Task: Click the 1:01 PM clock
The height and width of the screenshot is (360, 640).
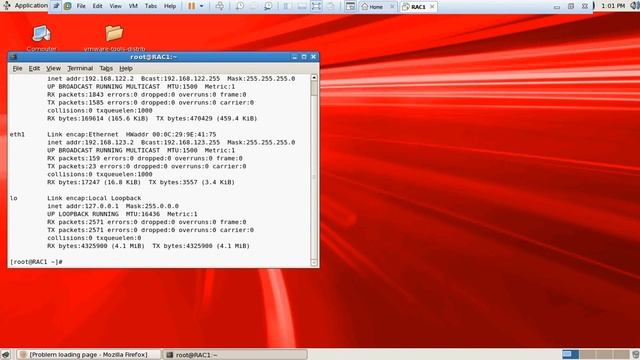Action: point(613,6)
